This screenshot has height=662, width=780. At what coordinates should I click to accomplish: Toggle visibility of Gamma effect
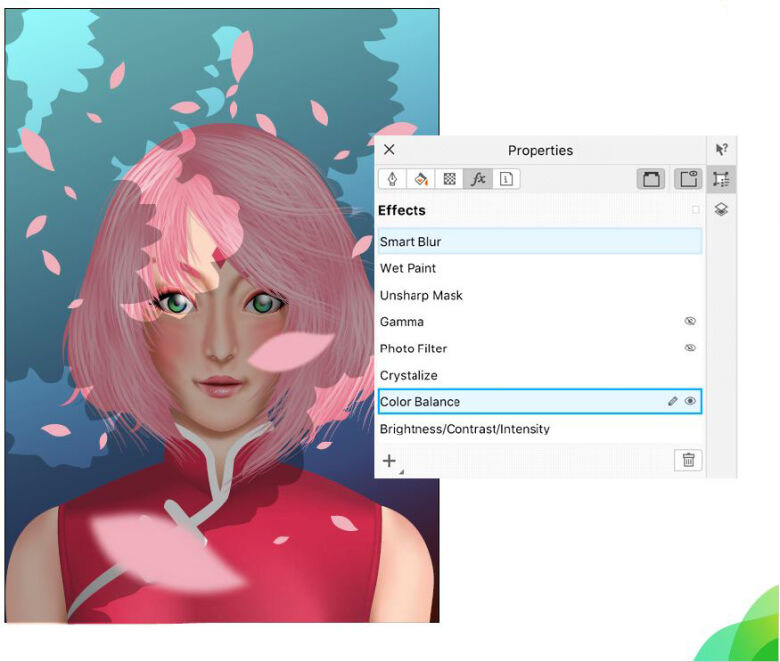[690, 322]
